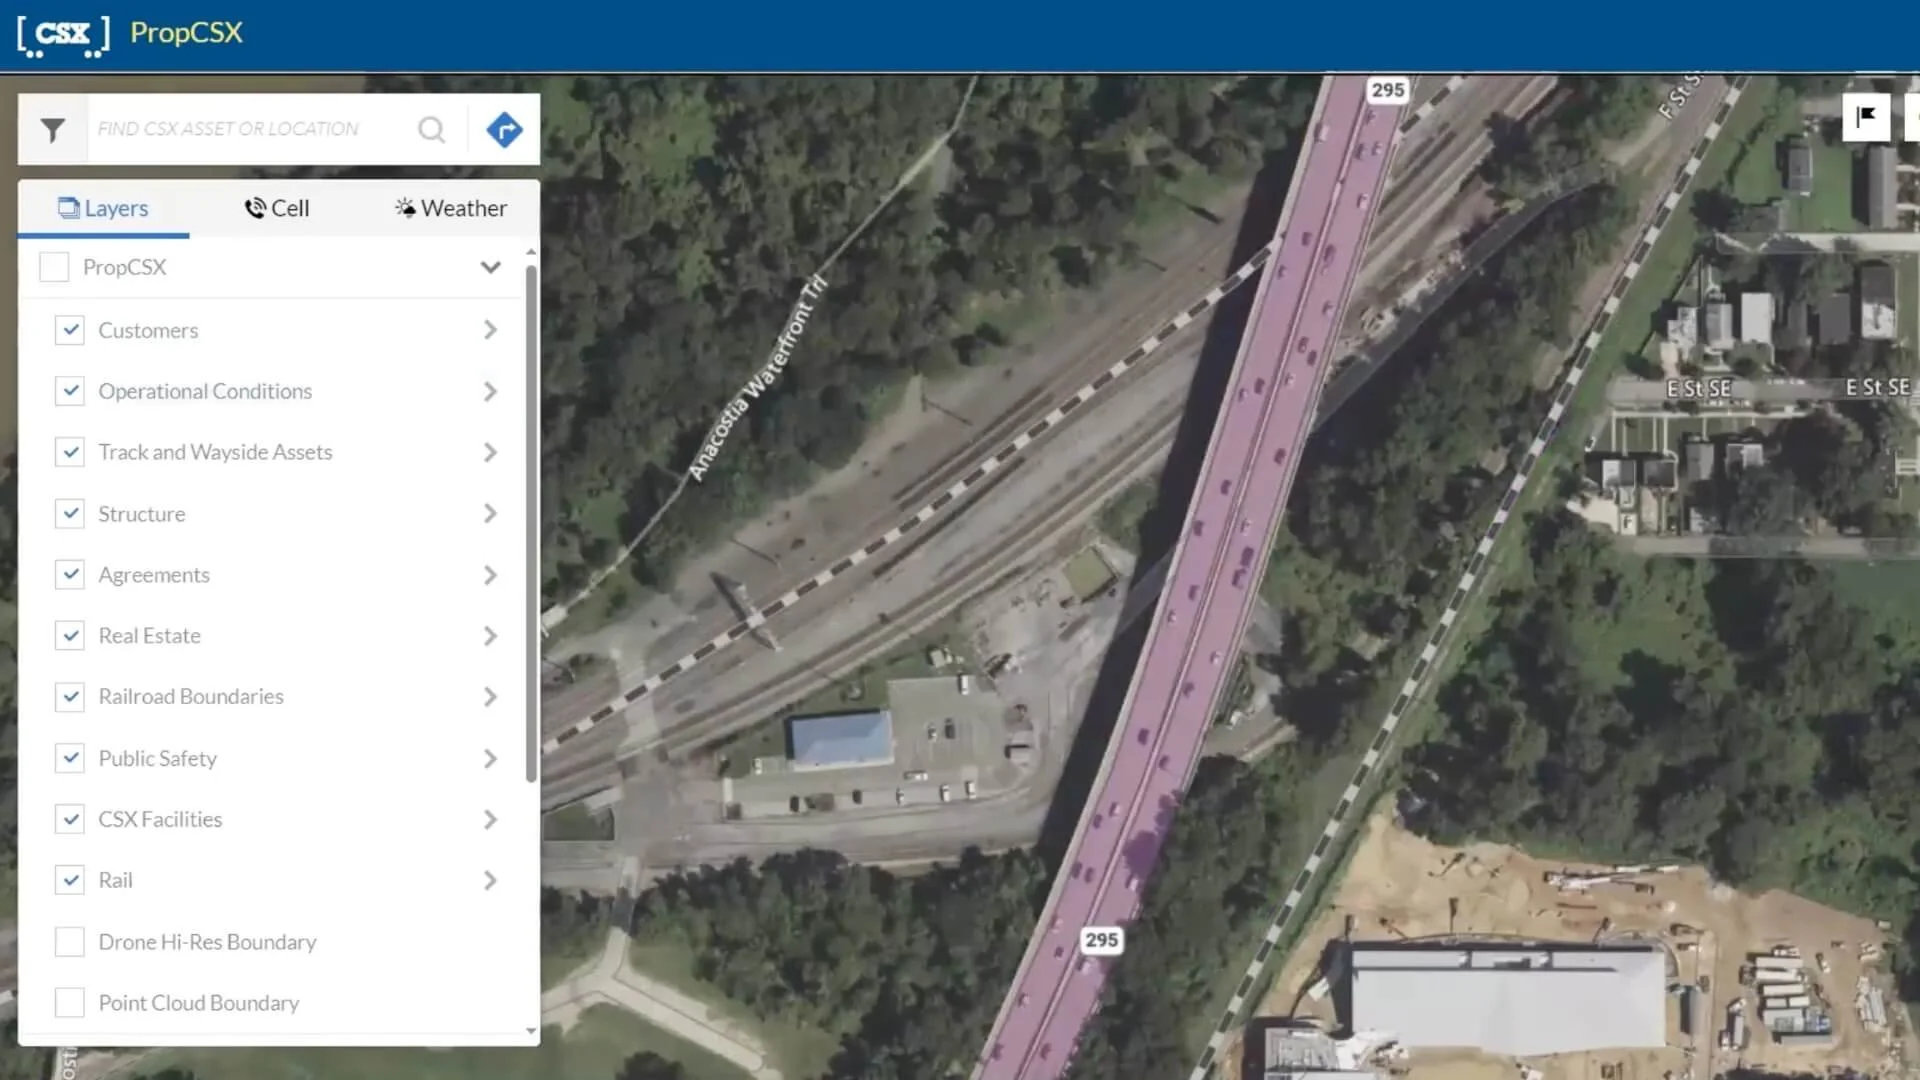The image size is (1920, 1080).
Task: Toggle the PropCSX master checkbox
Action: click(54, 267)
